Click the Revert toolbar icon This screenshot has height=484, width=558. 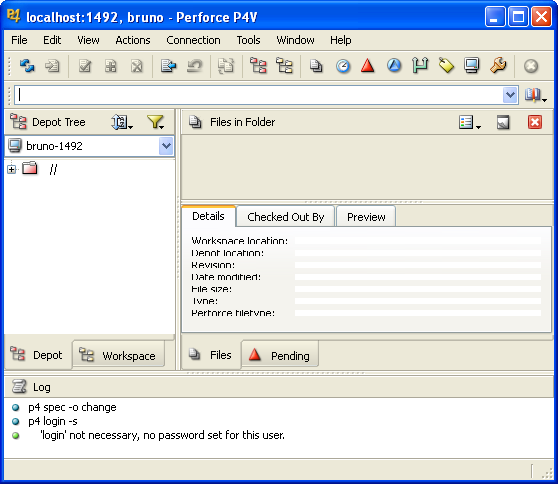pos(194,66)
